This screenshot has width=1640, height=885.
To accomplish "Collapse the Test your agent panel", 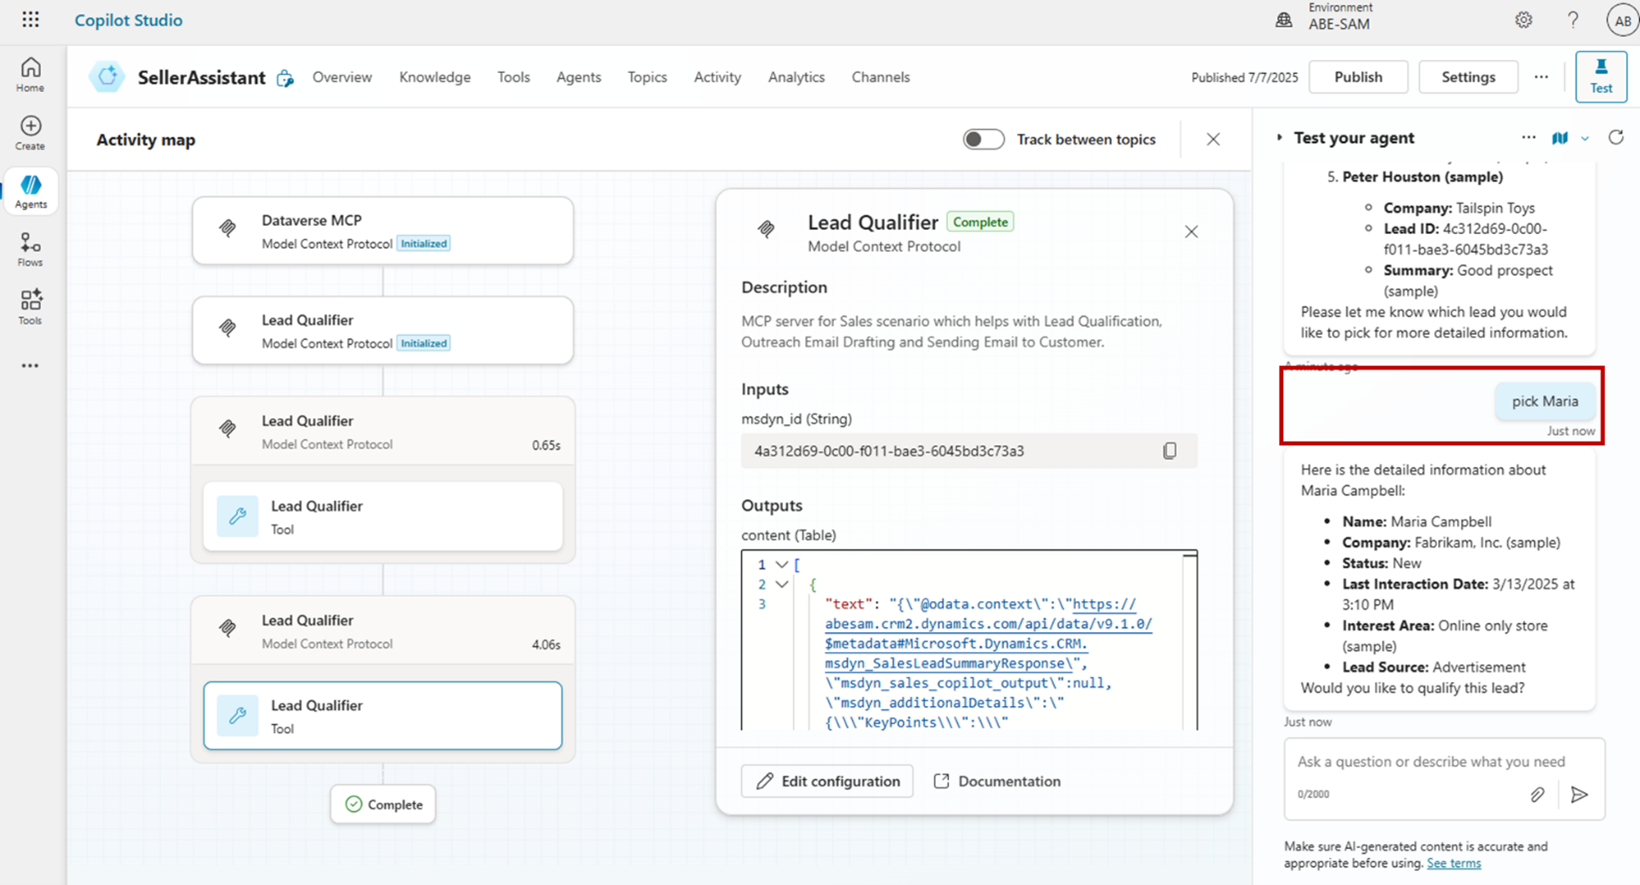I will pos(1279,138).
